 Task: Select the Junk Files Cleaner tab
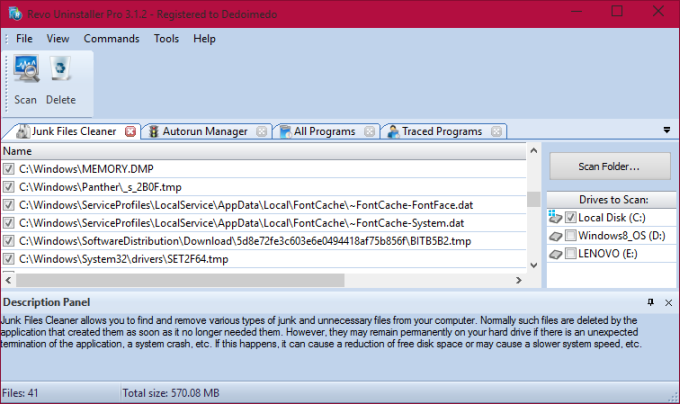click(73, 131)
